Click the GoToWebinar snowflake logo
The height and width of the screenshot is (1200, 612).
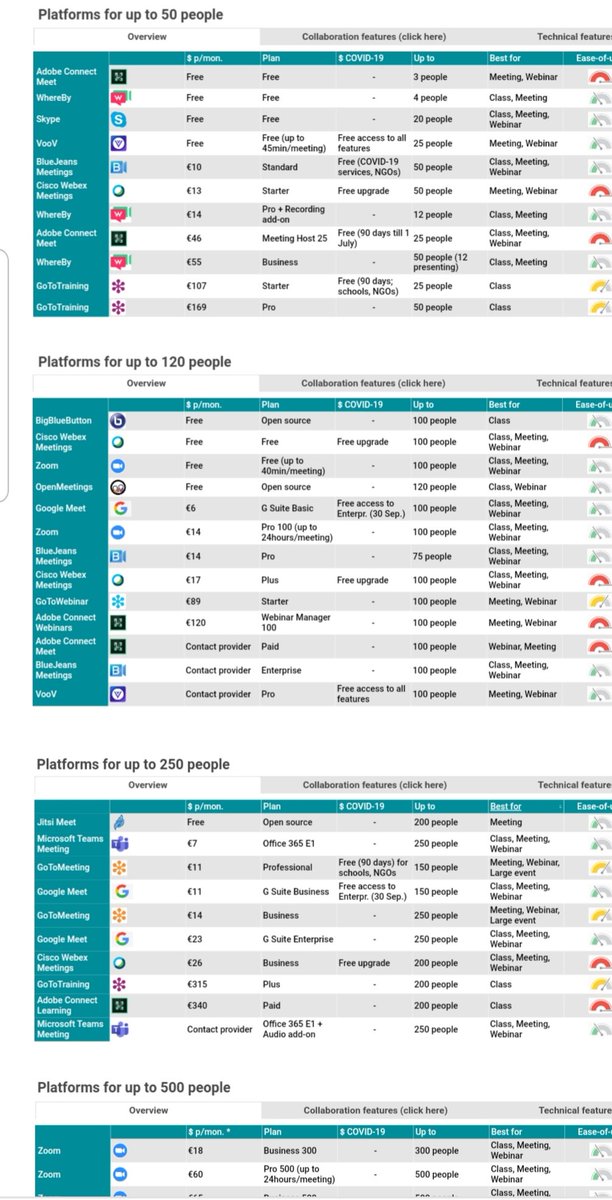(x=116, y=600)
